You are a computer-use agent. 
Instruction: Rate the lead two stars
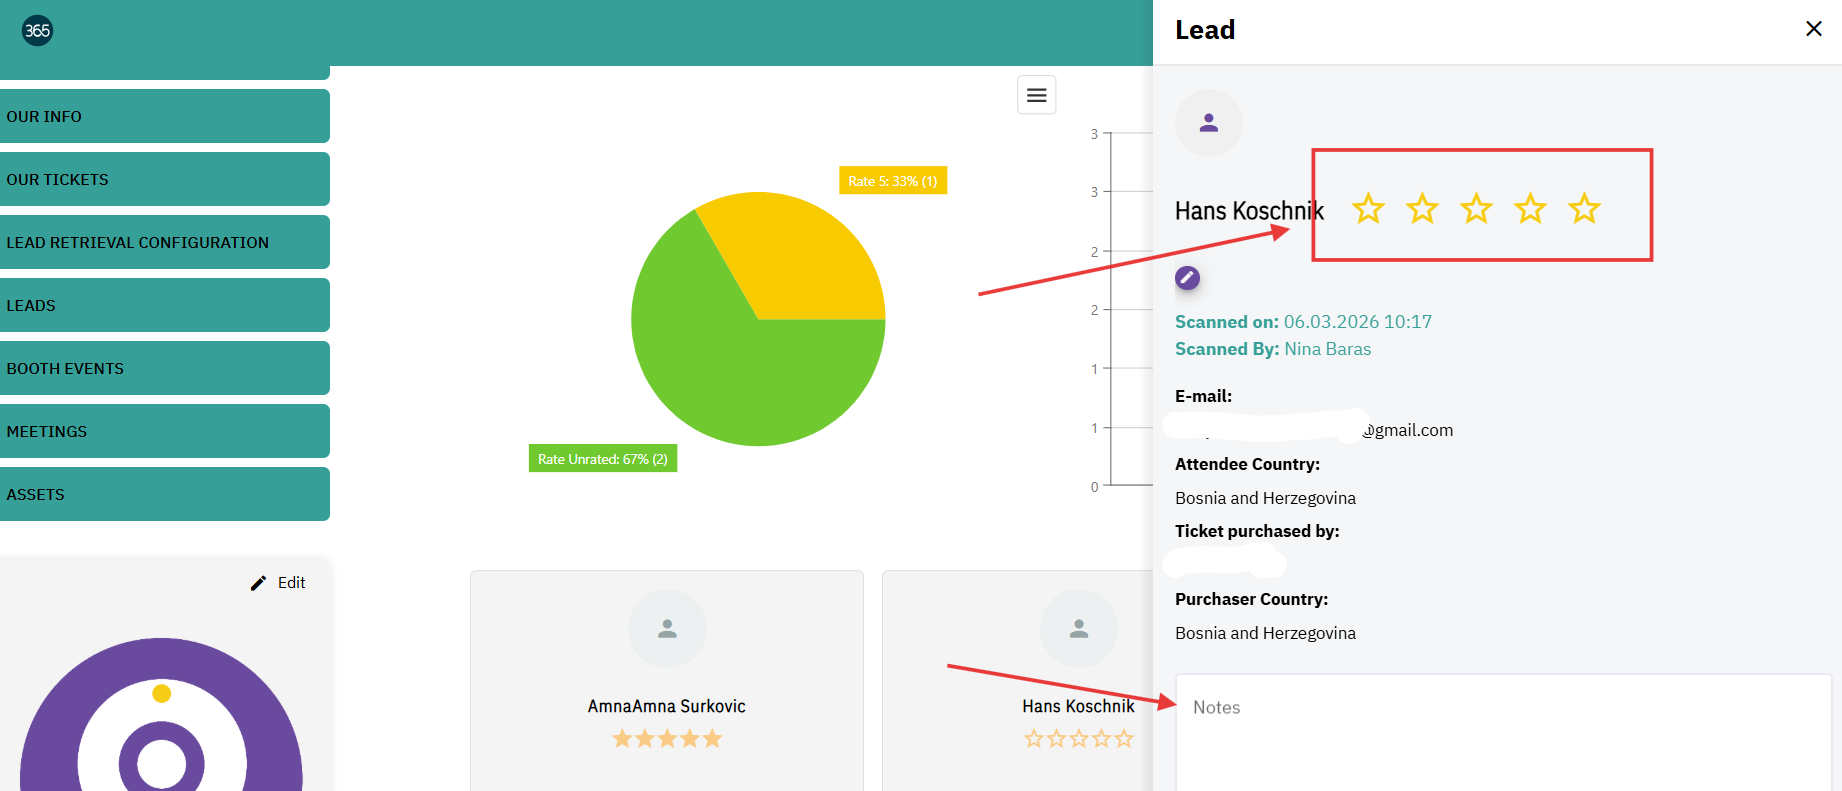coord(1422,209)
